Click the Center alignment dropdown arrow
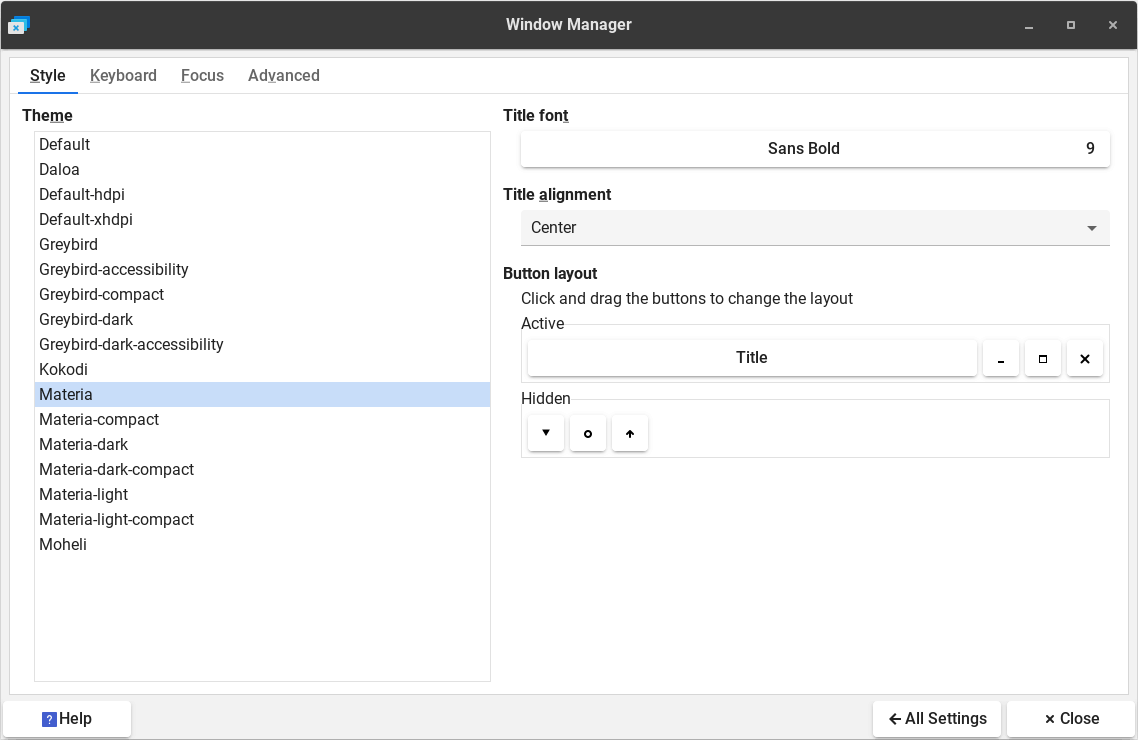1138x740 pixels. [1091, 228]
